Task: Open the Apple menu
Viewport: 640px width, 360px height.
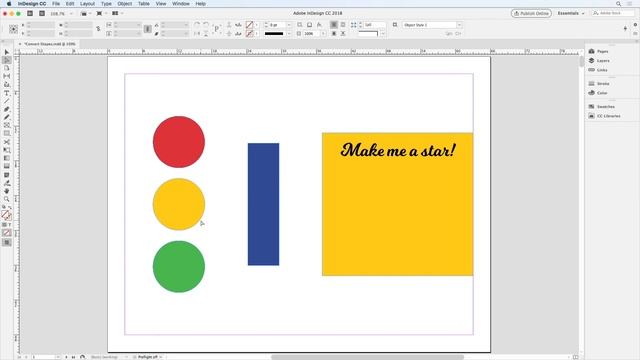Action: [9, 4]
